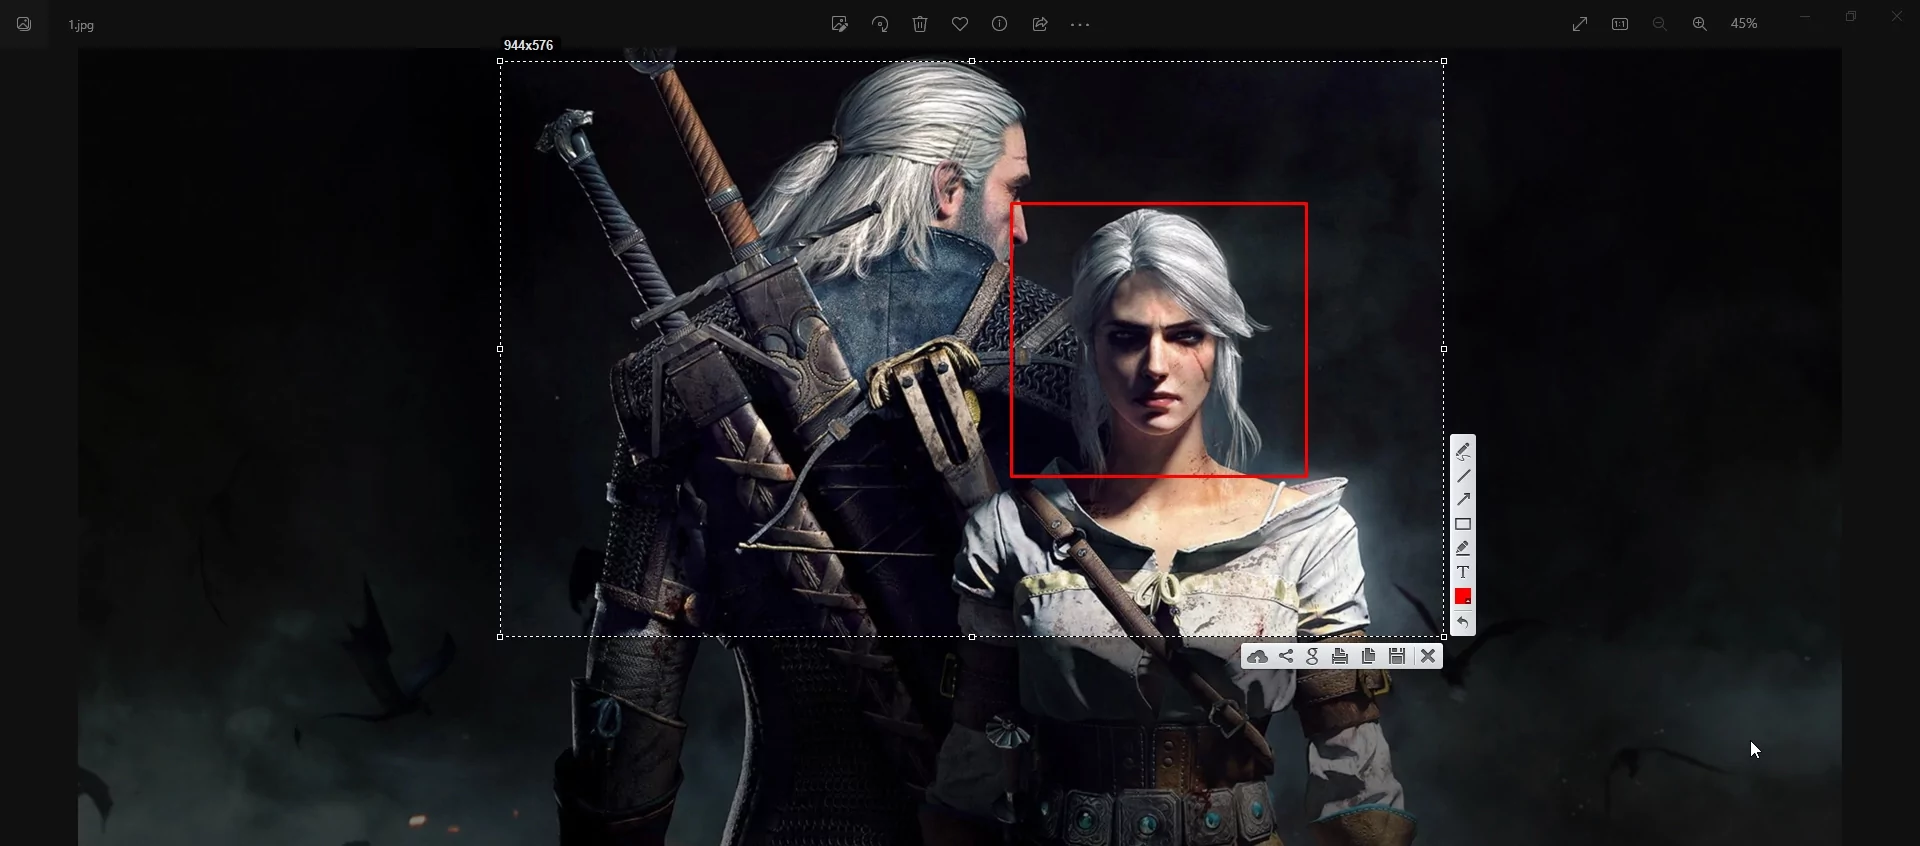The height and width of the screenshot is (846, 1920).
Task: Save the screenshot to file
Action: (1397, 656)
